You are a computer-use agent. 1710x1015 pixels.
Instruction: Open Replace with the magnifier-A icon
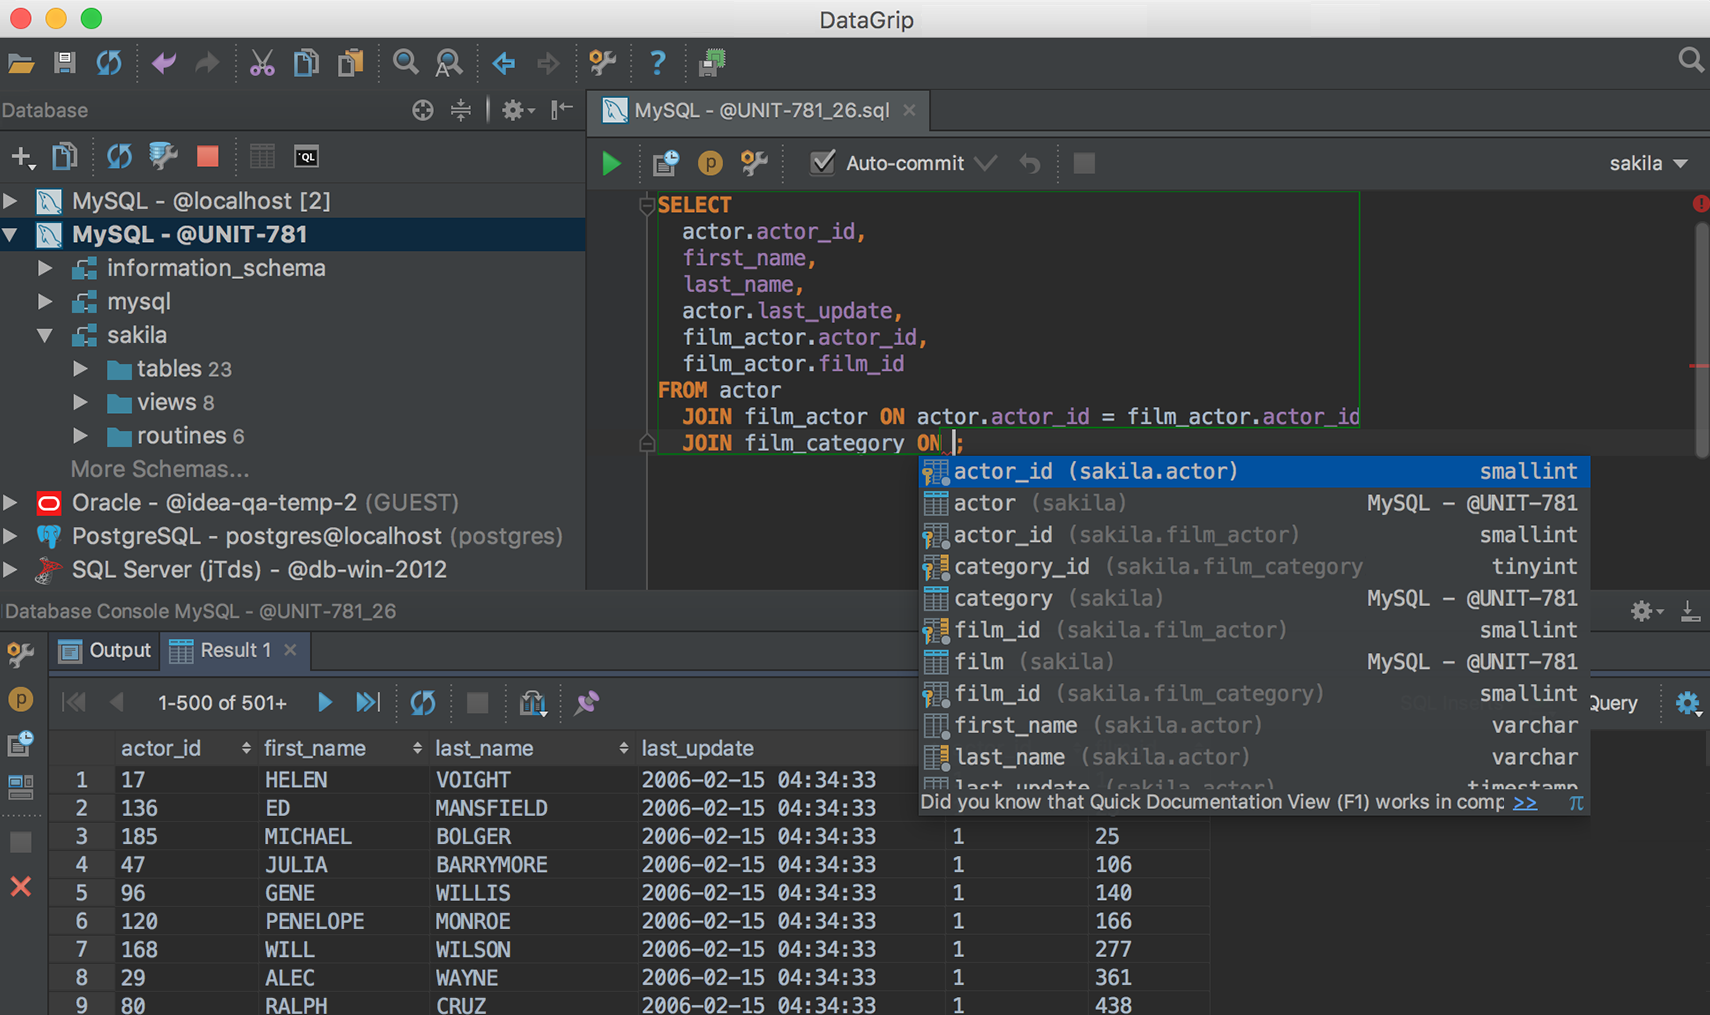(x=449, y=63)
